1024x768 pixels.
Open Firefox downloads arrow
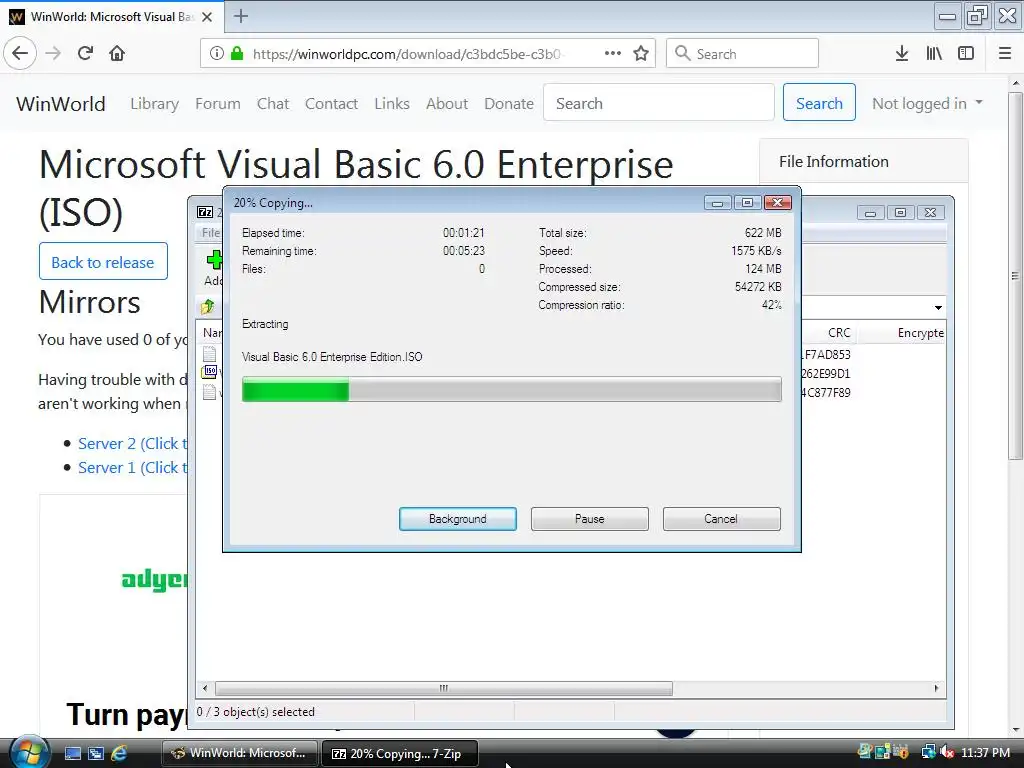click(901, 54)
